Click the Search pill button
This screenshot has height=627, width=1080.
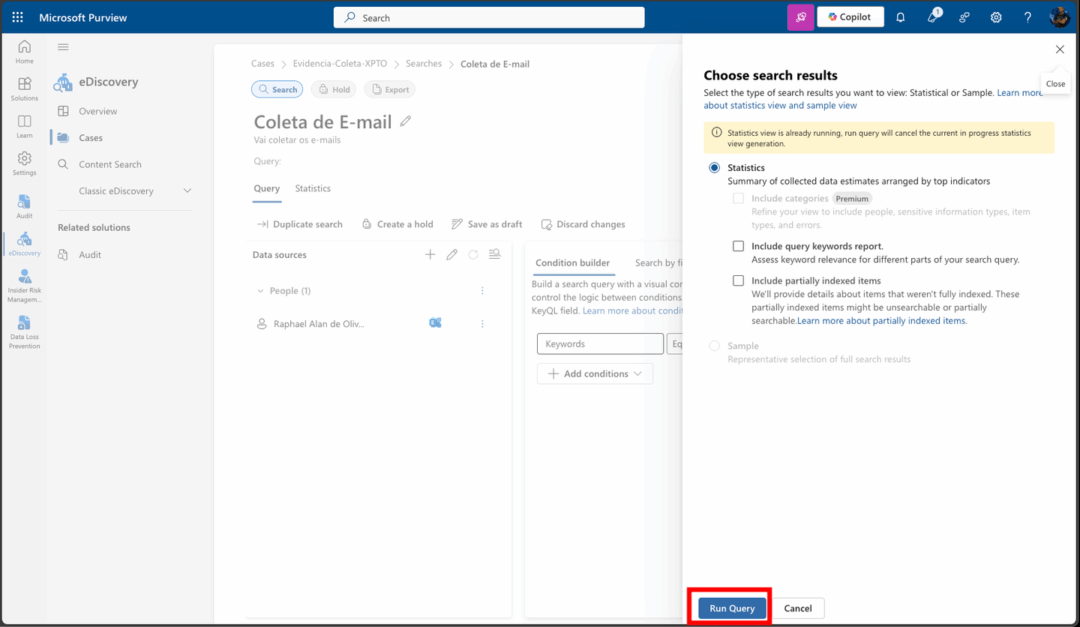277,90
